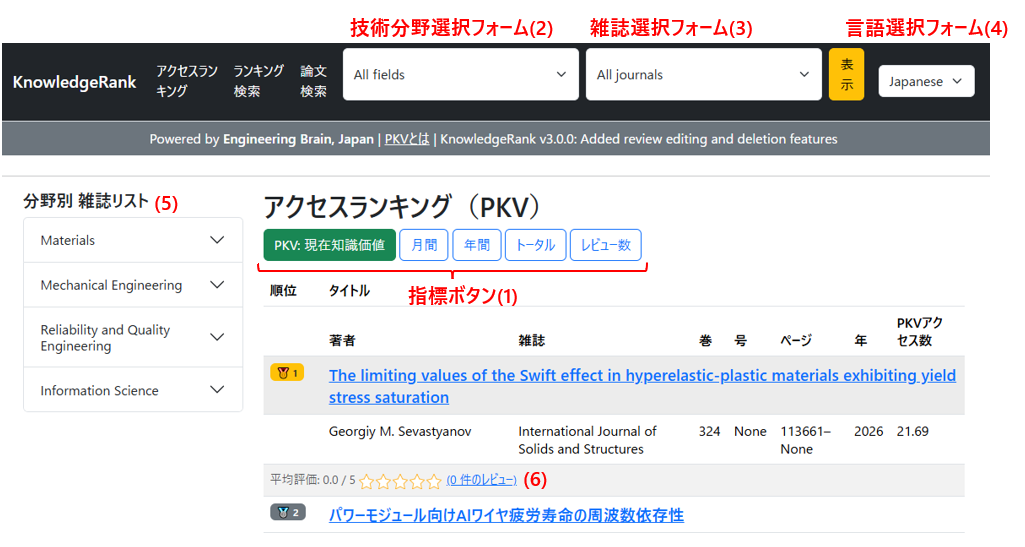Click the gray rank 2 medal badge
1025x547 pixels.
tap(287, 513)
